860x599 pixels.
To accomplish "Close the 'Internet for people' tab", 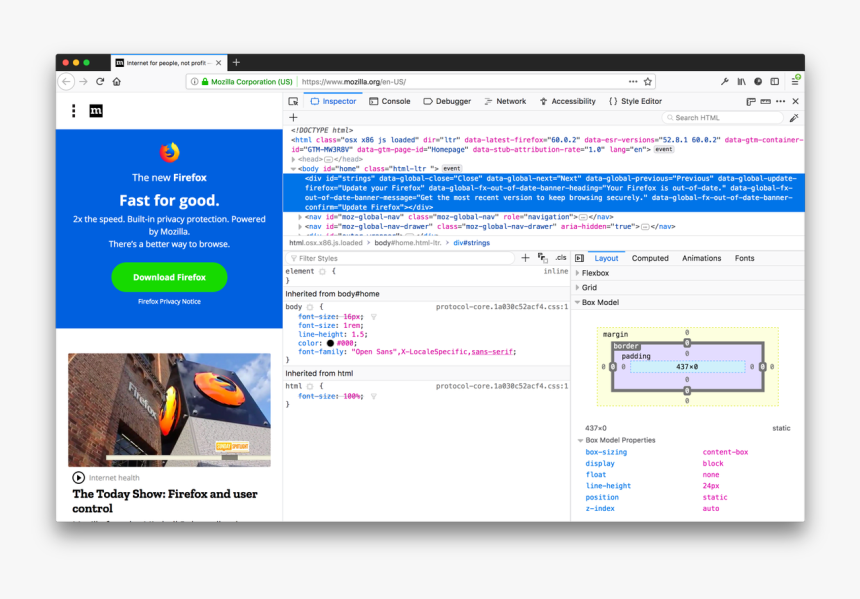I will [x=218, y=63].
